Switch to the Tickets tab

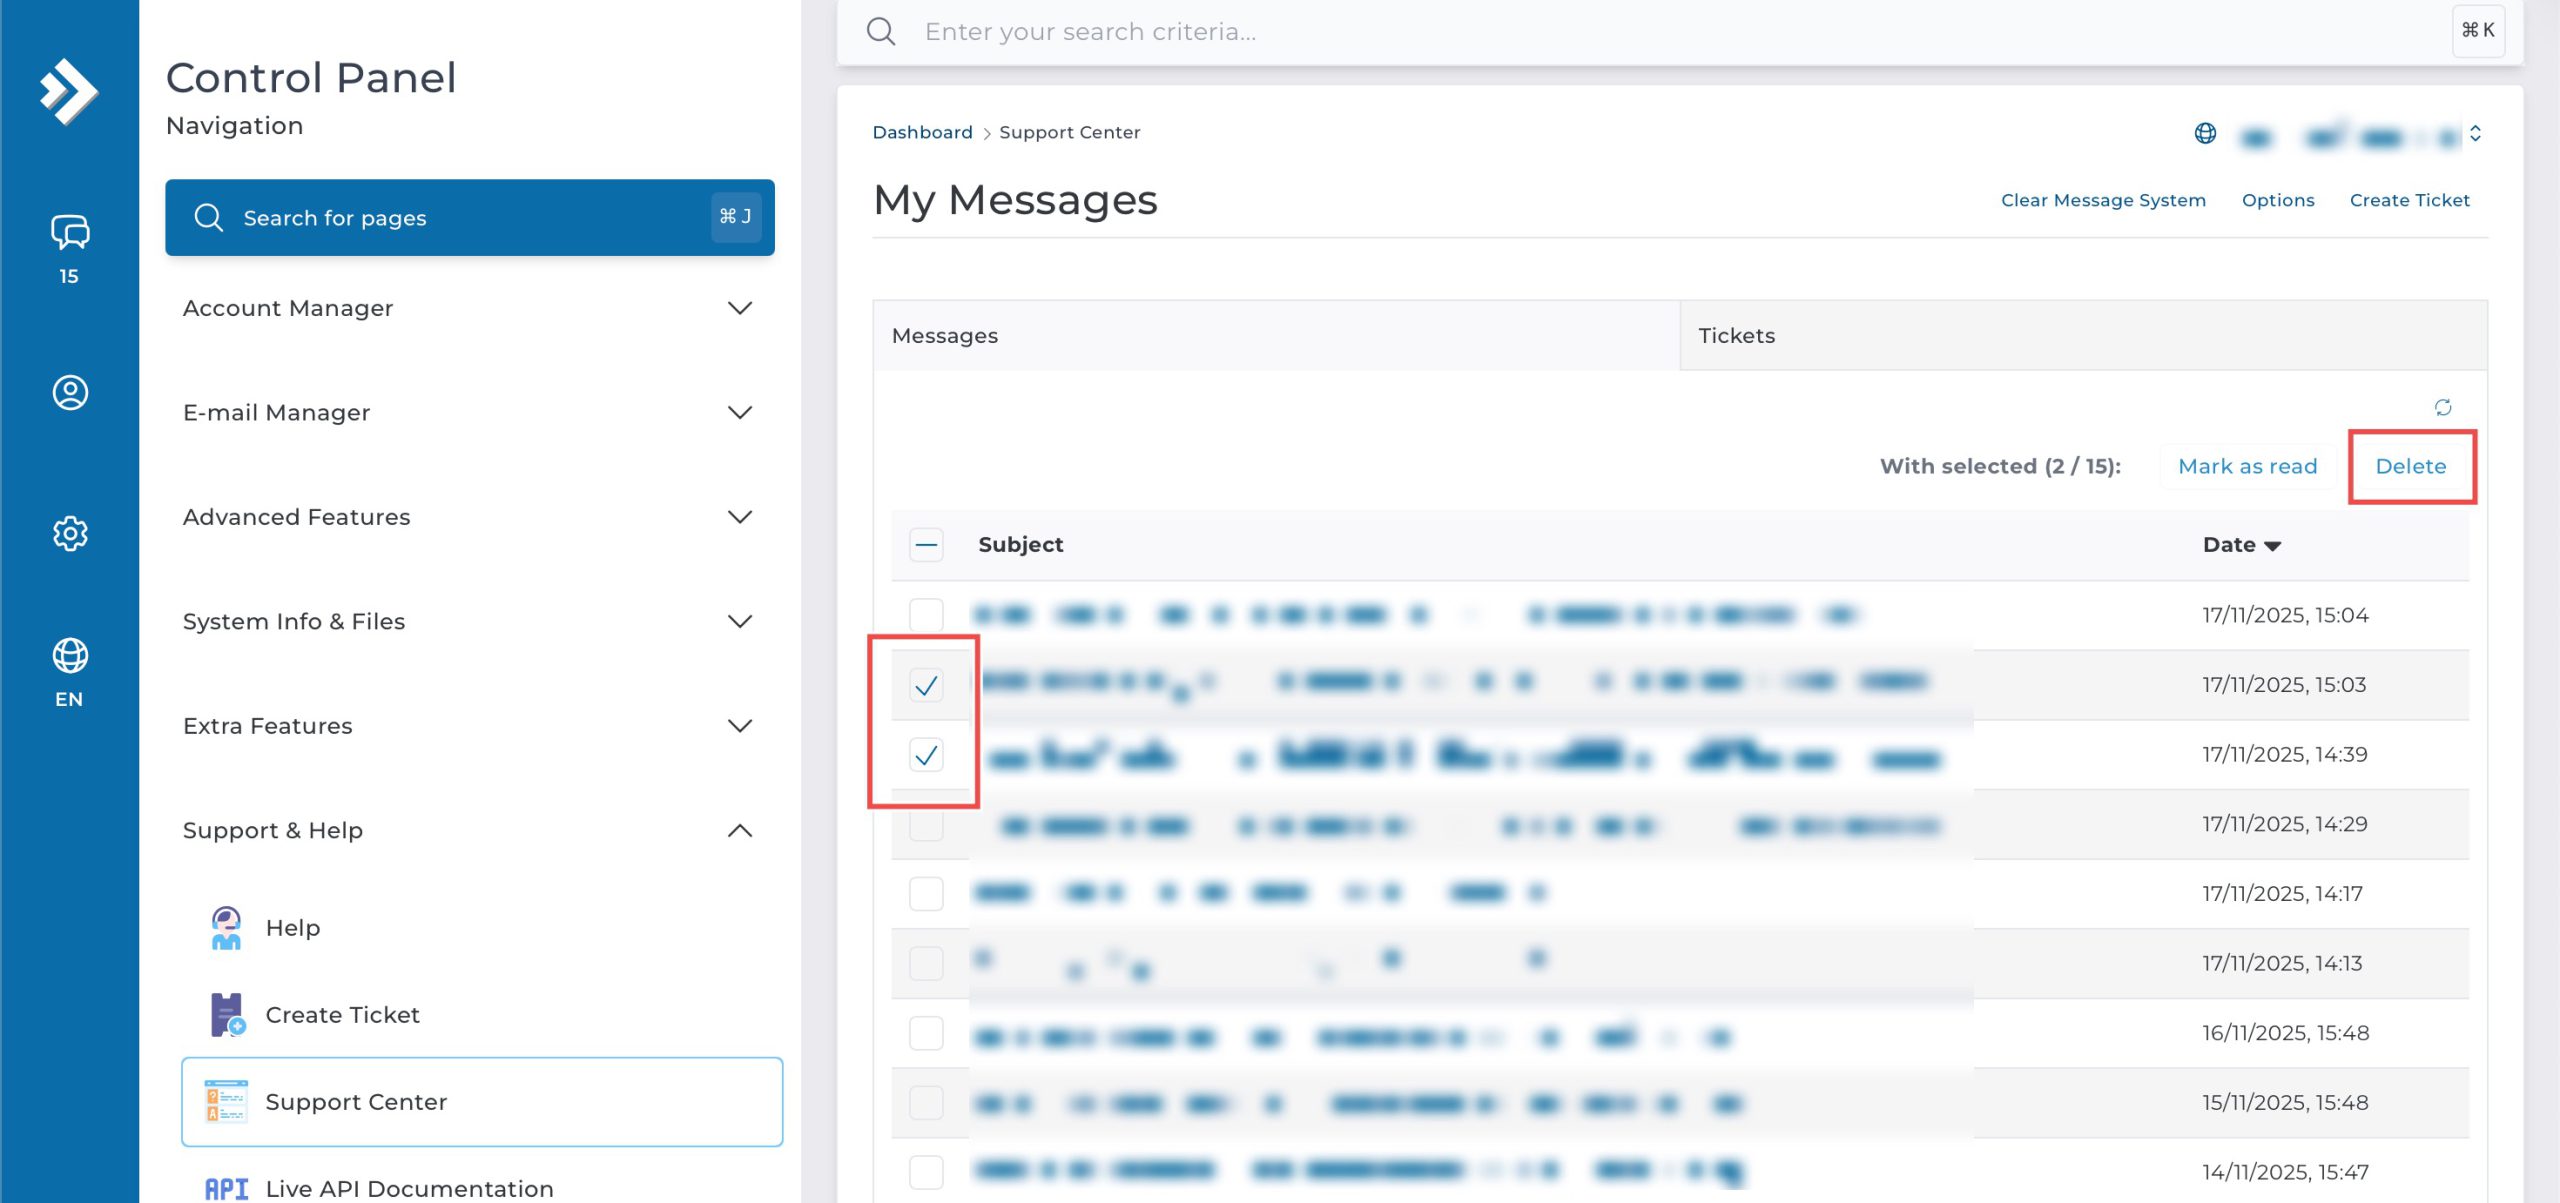click(x=1736, y=336)
